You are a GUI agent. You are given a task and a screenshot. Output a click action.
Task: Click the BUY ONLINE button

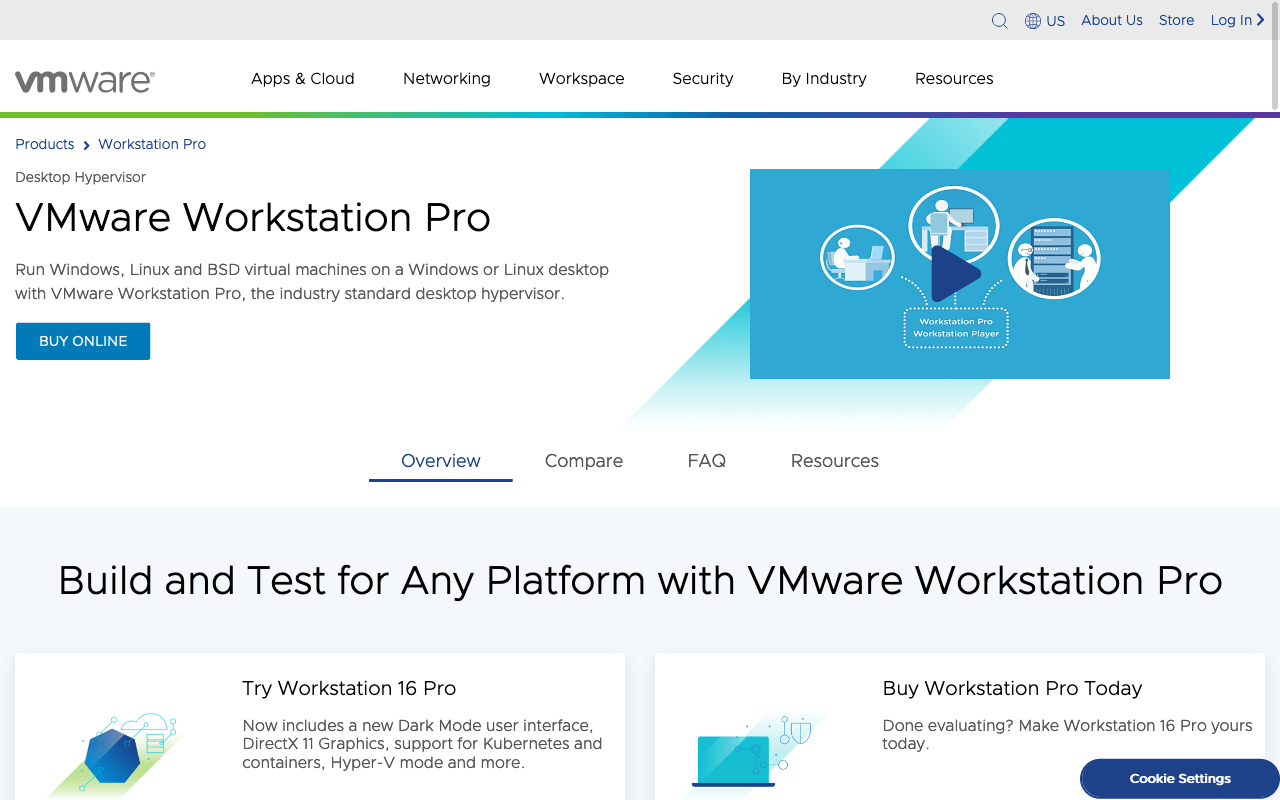[83, 341]
